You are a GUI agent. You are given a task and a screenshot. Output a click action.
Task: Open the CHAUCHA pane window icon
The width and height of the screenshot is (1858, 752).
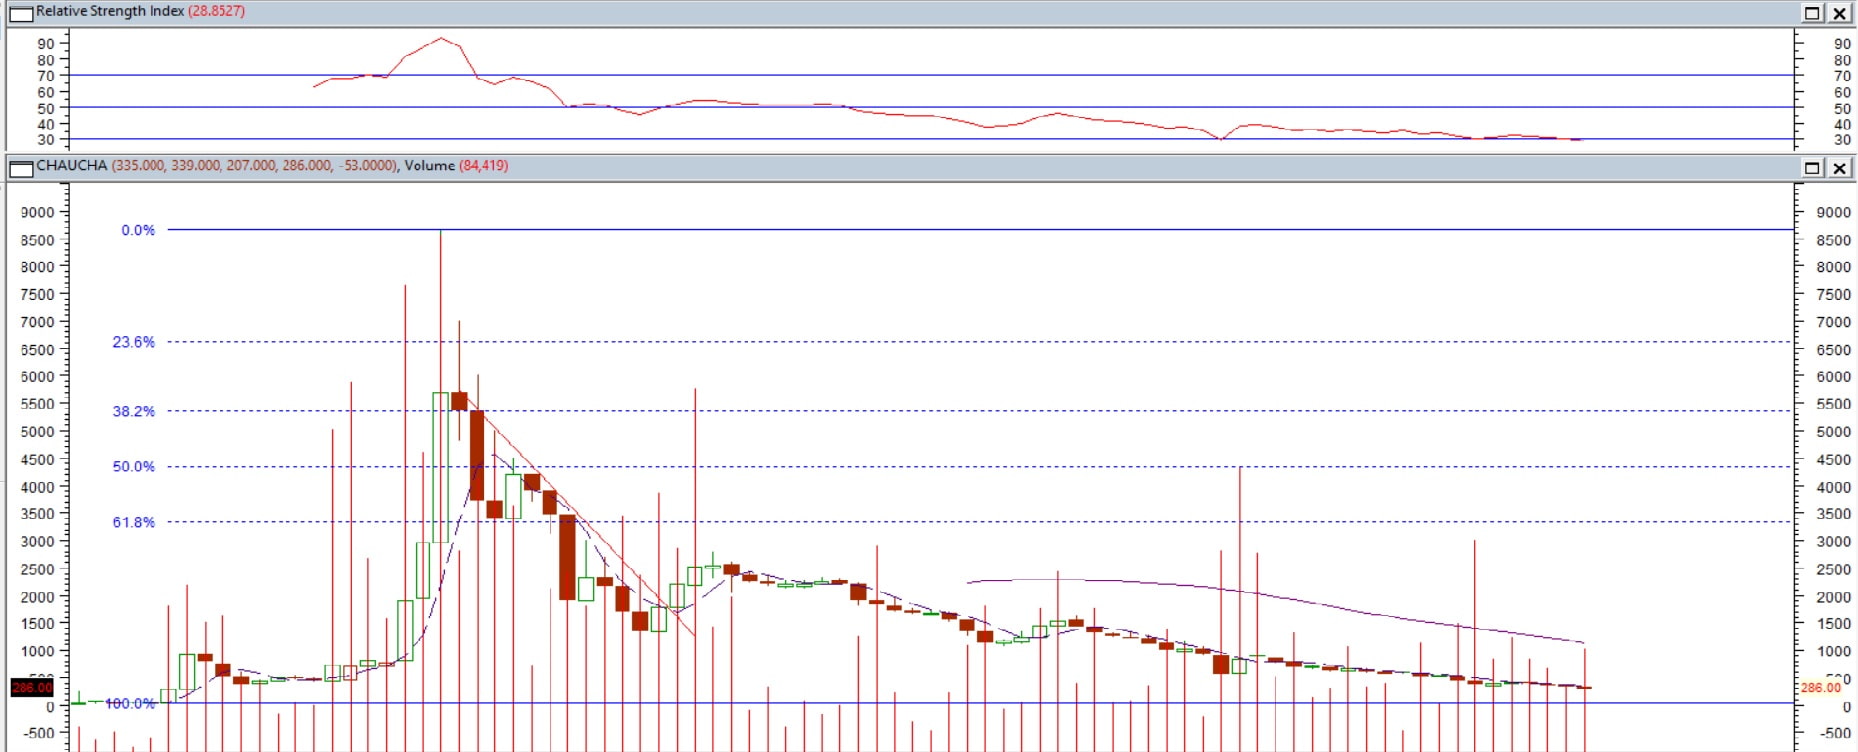pos(21,168)
